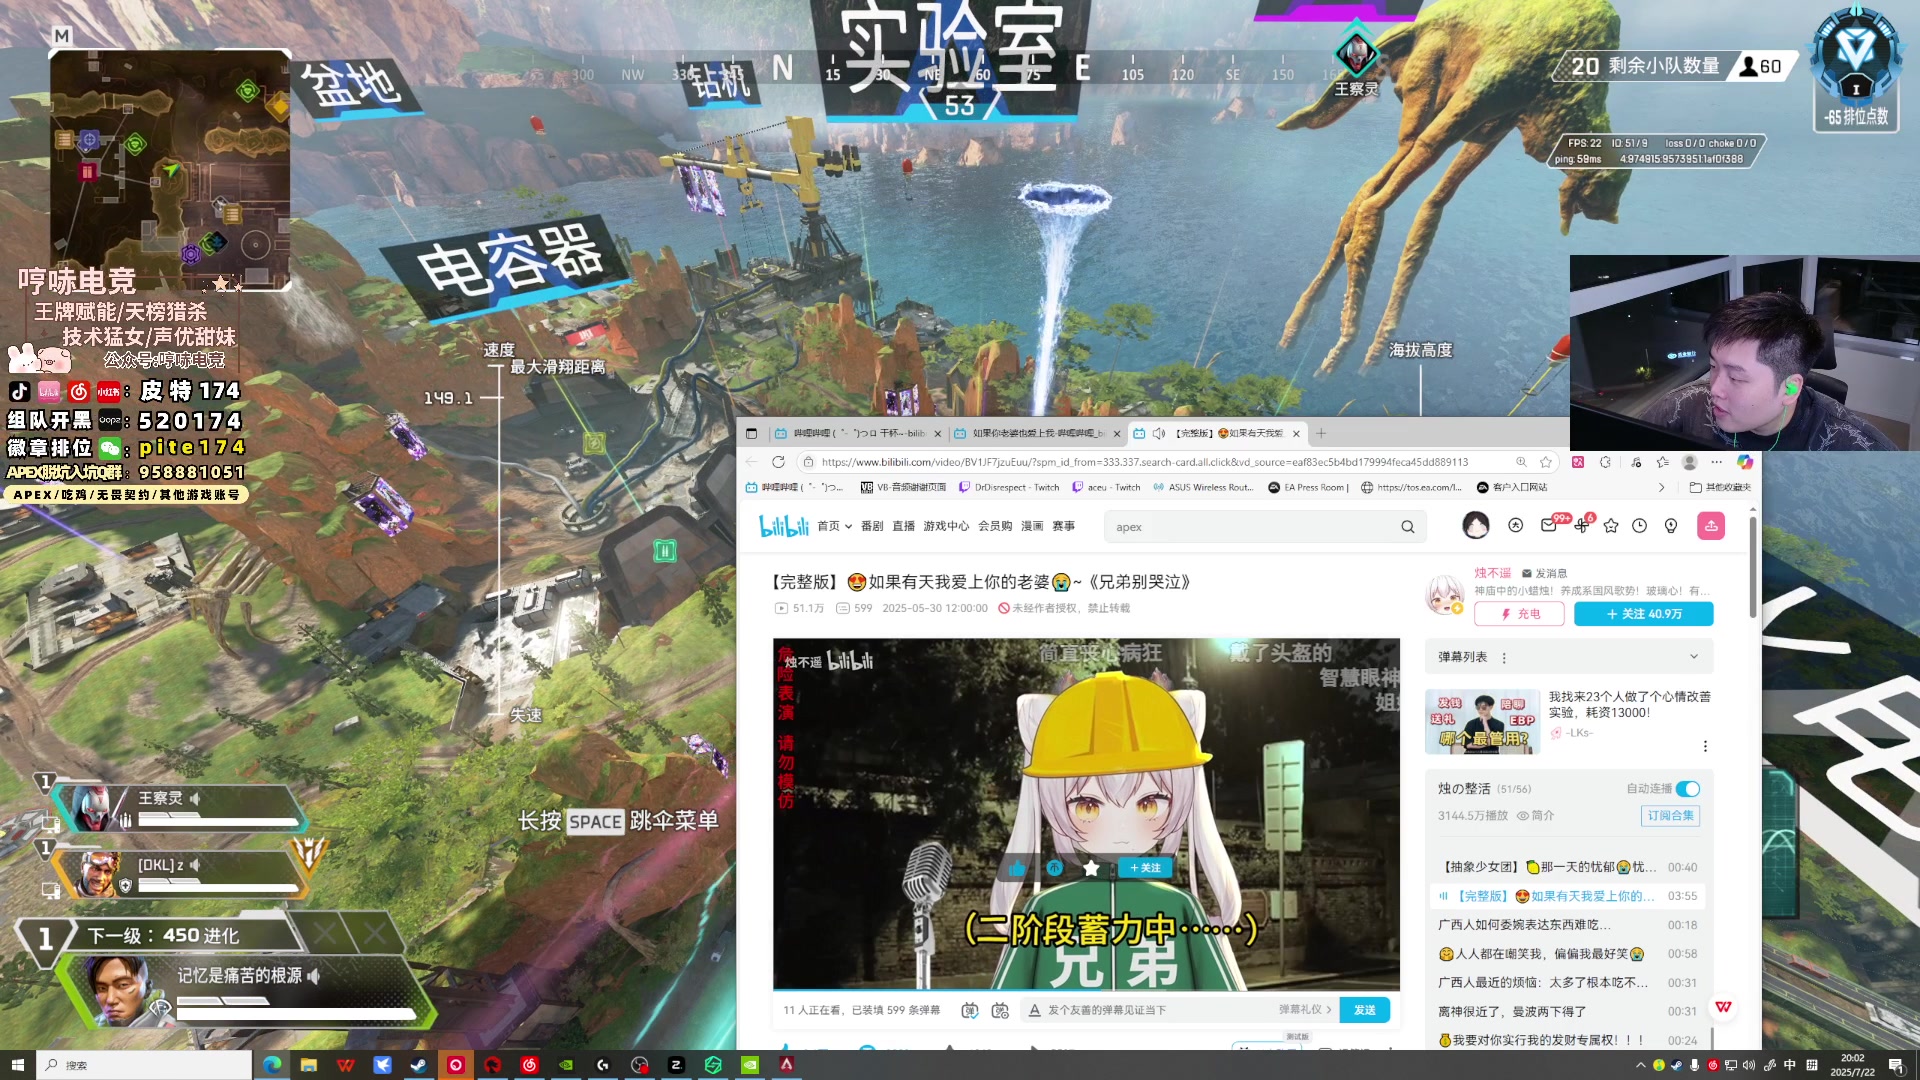Expand the 弹幕列表 panel chevron
Image resolution: width=1920 pixels, height=1080 pixels.
point(1693,657)
